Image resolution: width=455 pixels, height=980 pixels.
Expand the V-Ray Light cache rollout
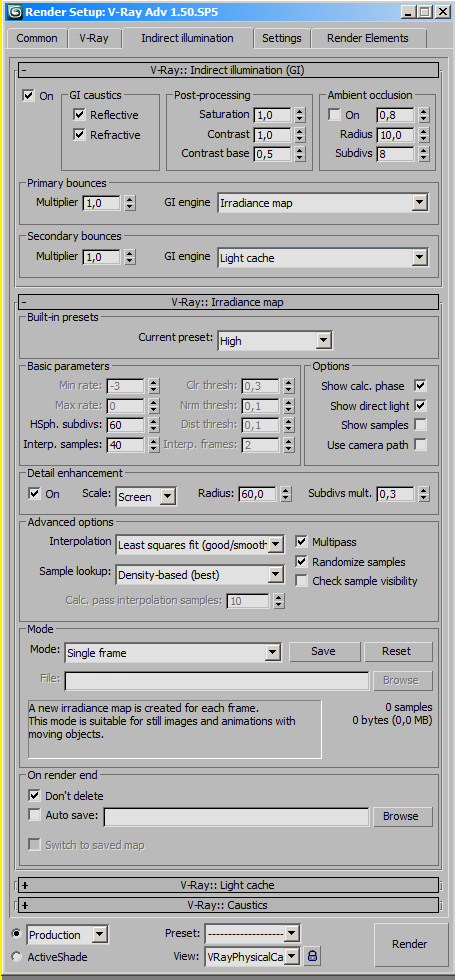coord(228,885)
